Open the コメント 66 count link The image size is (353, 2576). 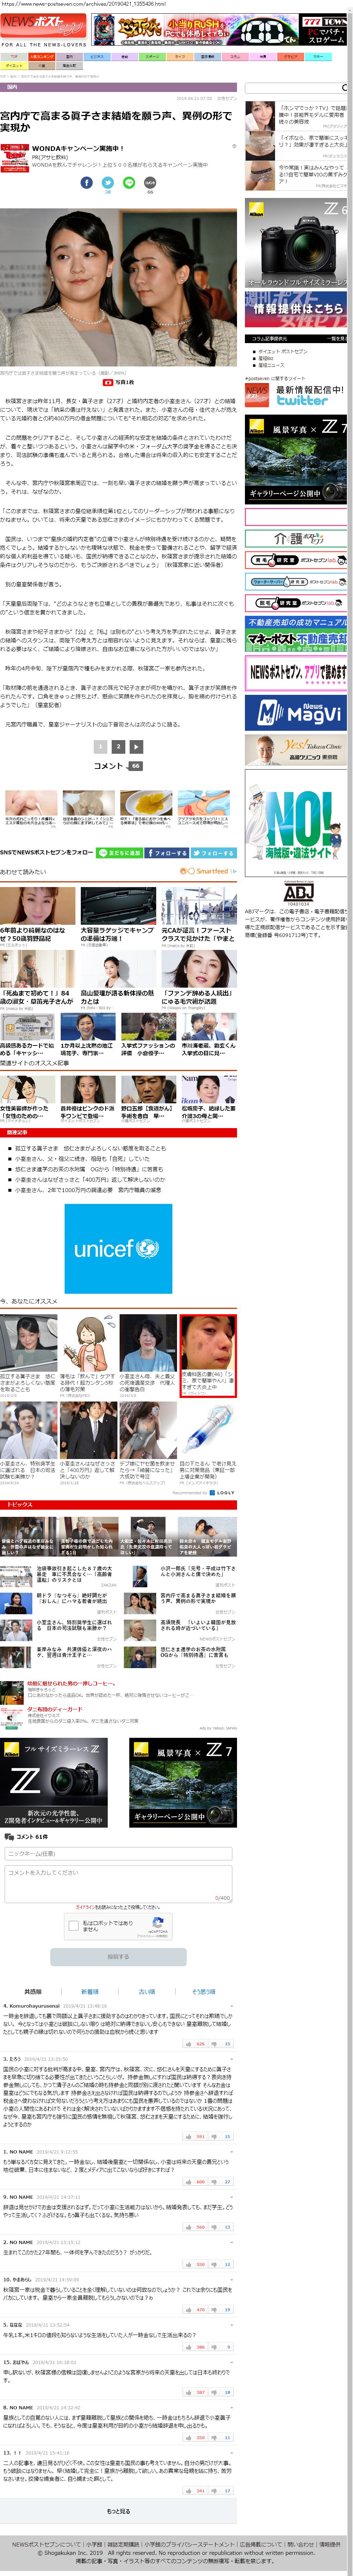coord(118,766)
